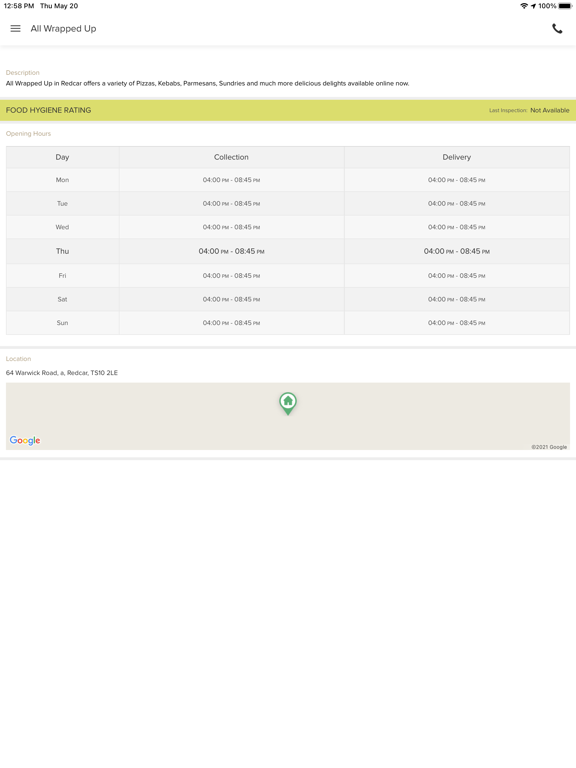Click Sunday collection hours cell

pos(231,322)
